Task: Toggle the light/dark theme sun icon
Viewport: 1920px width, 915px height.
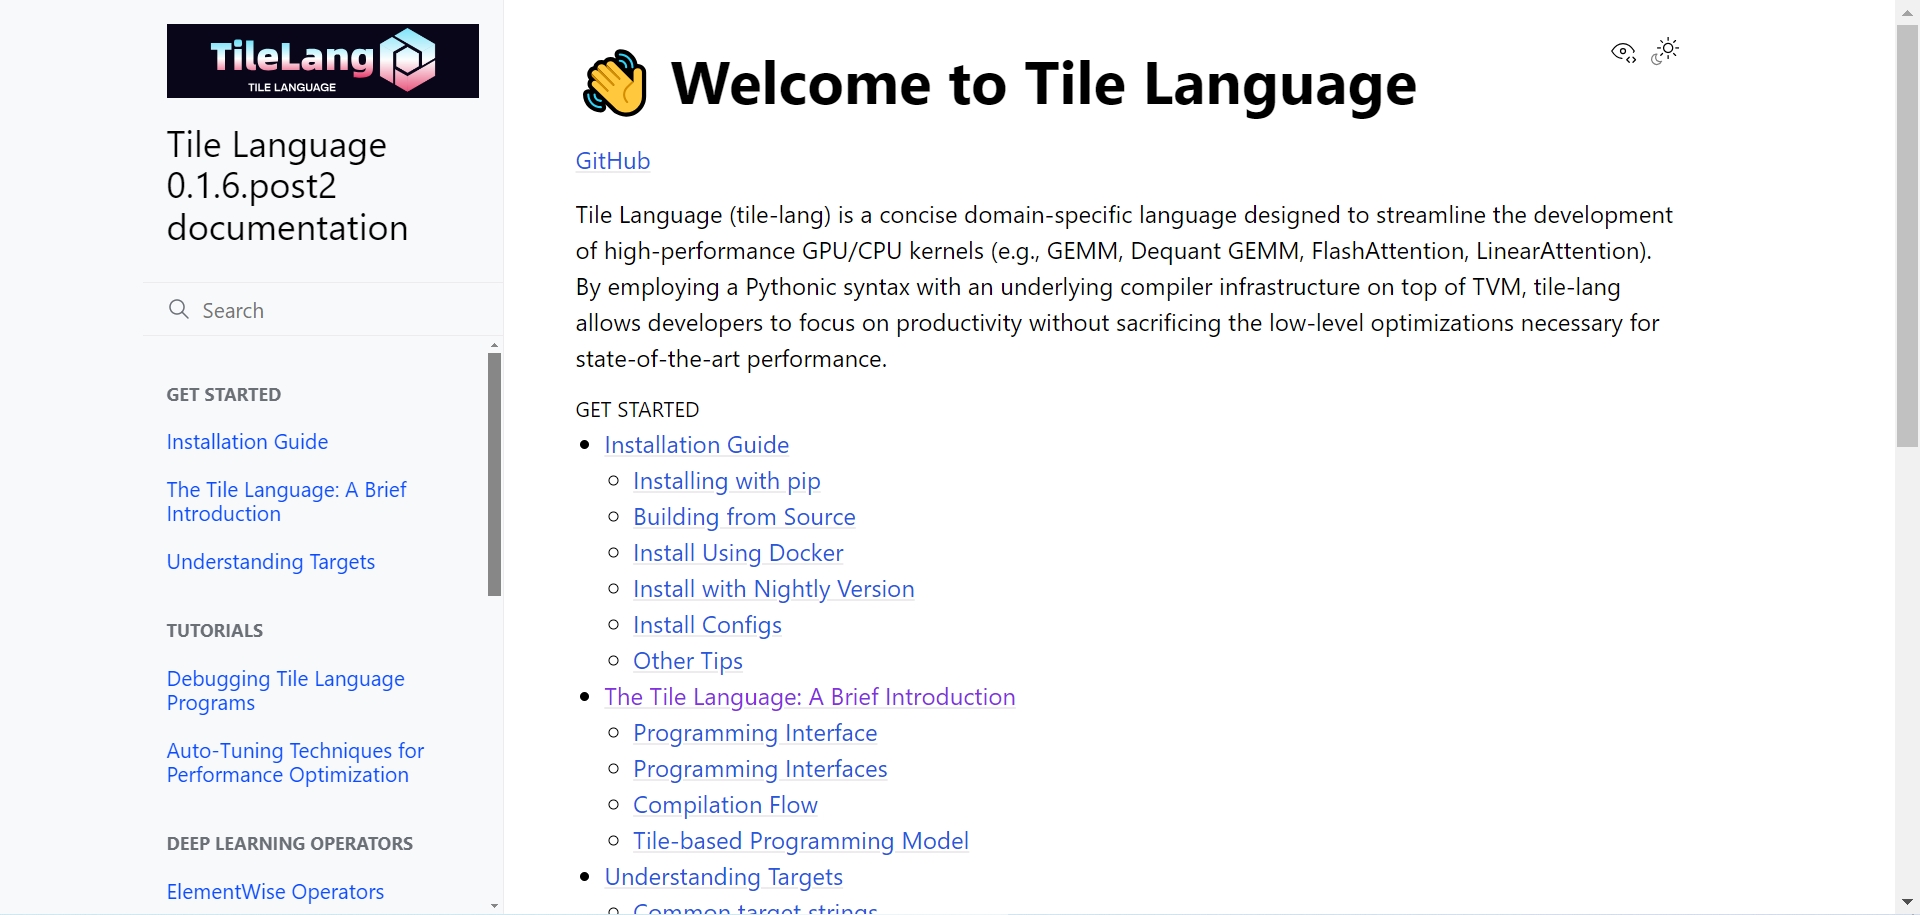Action: tap(1665, 51)
